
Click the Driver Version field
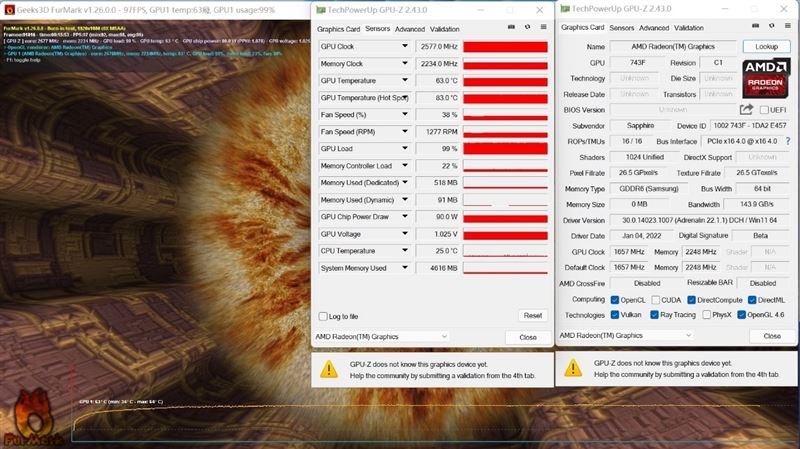pyautogui.click(x=699, y=220)
